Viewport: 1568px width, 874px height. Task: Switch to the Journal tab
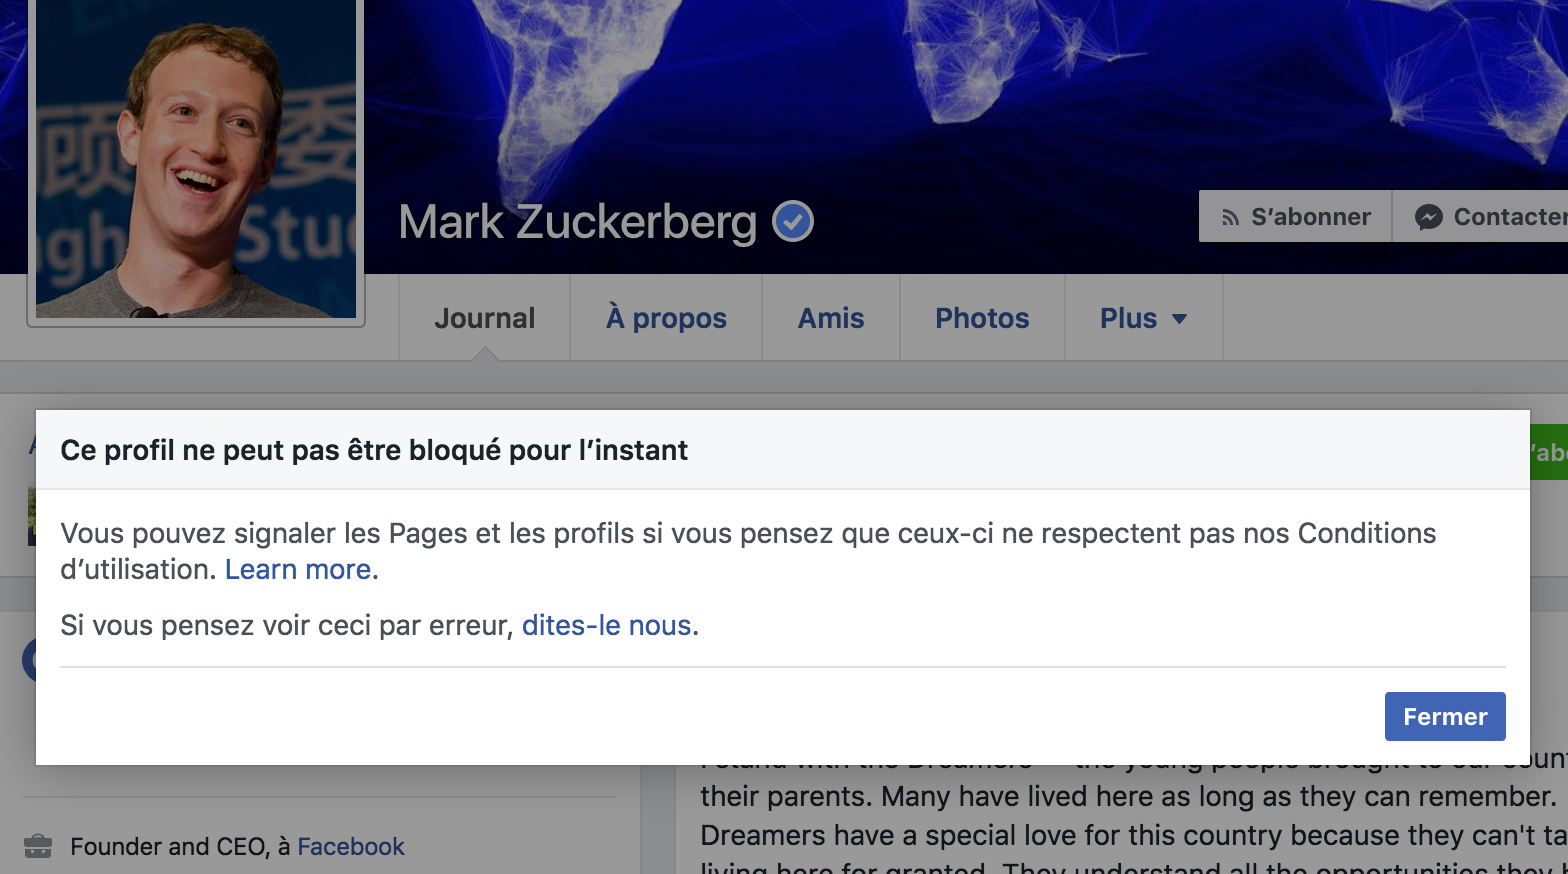coord(484,318)
